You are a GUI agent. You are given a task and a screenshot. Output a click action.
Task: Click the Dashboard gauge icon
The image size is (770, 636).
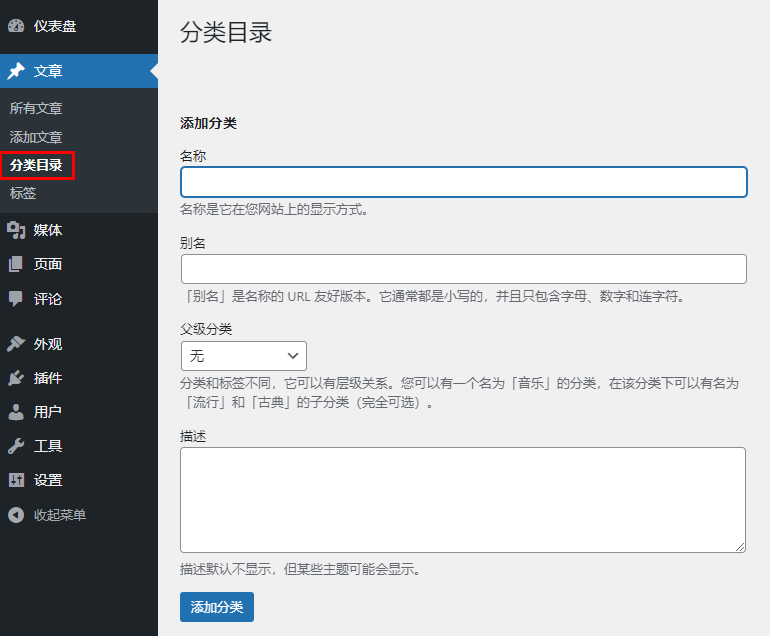click(x=16, y=26)
